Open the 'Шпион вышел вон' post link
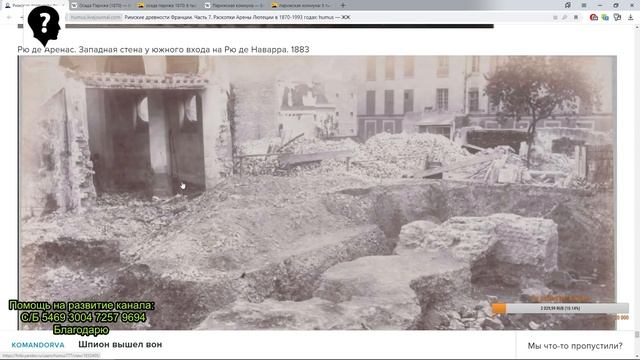Viewport: 640px width, 360px height. [x=120, y=344]
